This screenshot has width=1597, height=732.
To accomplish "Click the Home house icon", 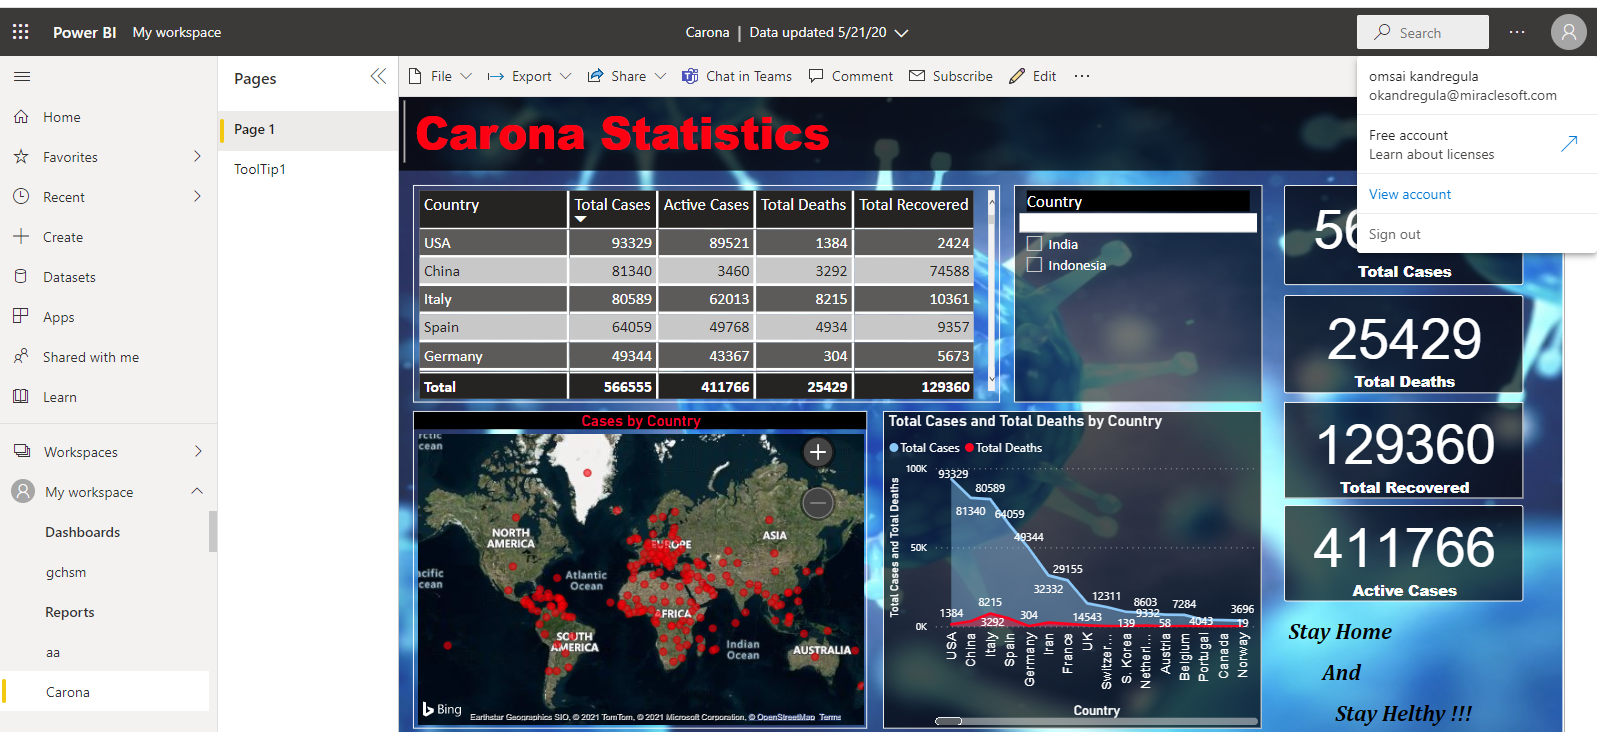I will click(x=21, y=117).
